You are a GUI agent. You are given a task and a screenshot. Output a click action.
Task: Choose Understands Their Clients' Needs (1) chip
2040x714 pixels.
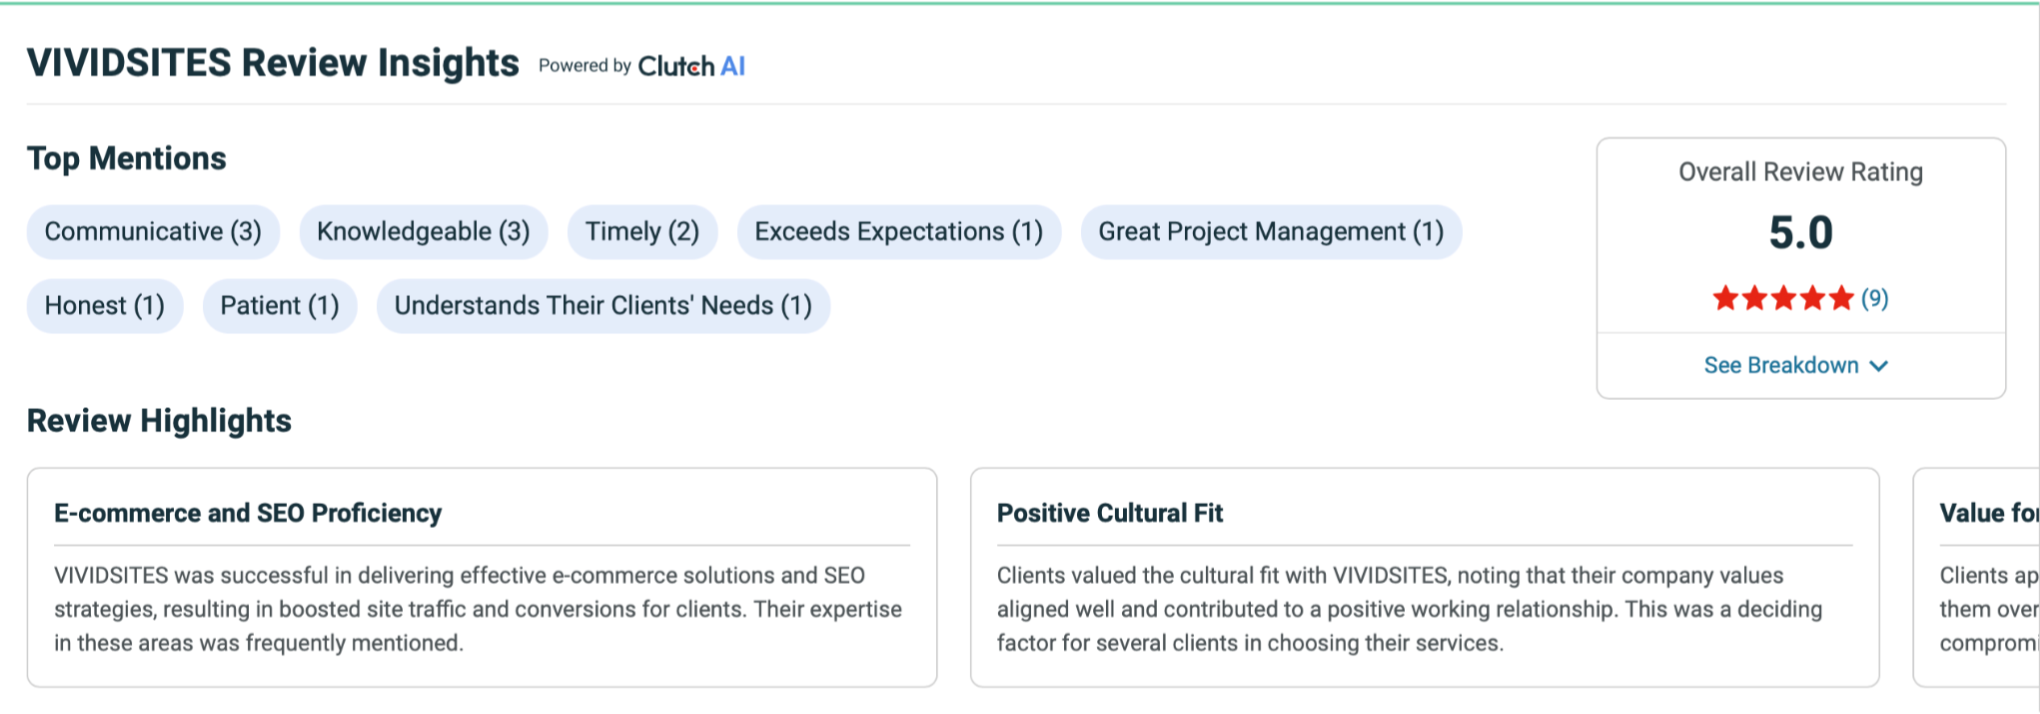click(x=603, y=306)
